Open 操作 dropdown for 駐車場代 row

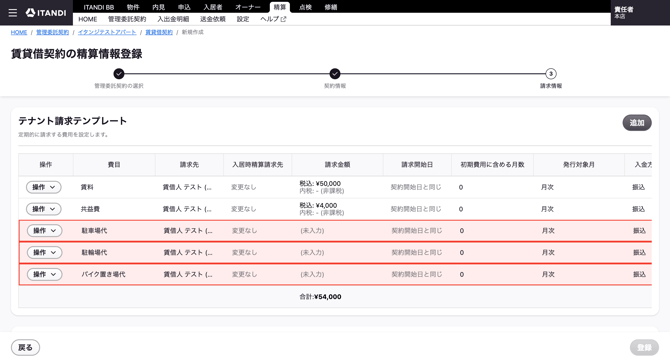(x=44, y=231)
